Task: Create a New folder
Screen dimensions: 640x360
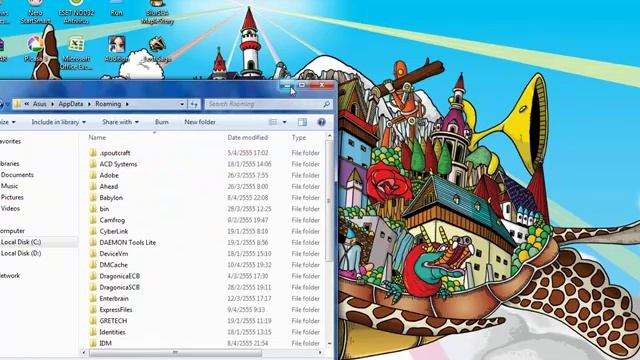Action: click(200, 122)
